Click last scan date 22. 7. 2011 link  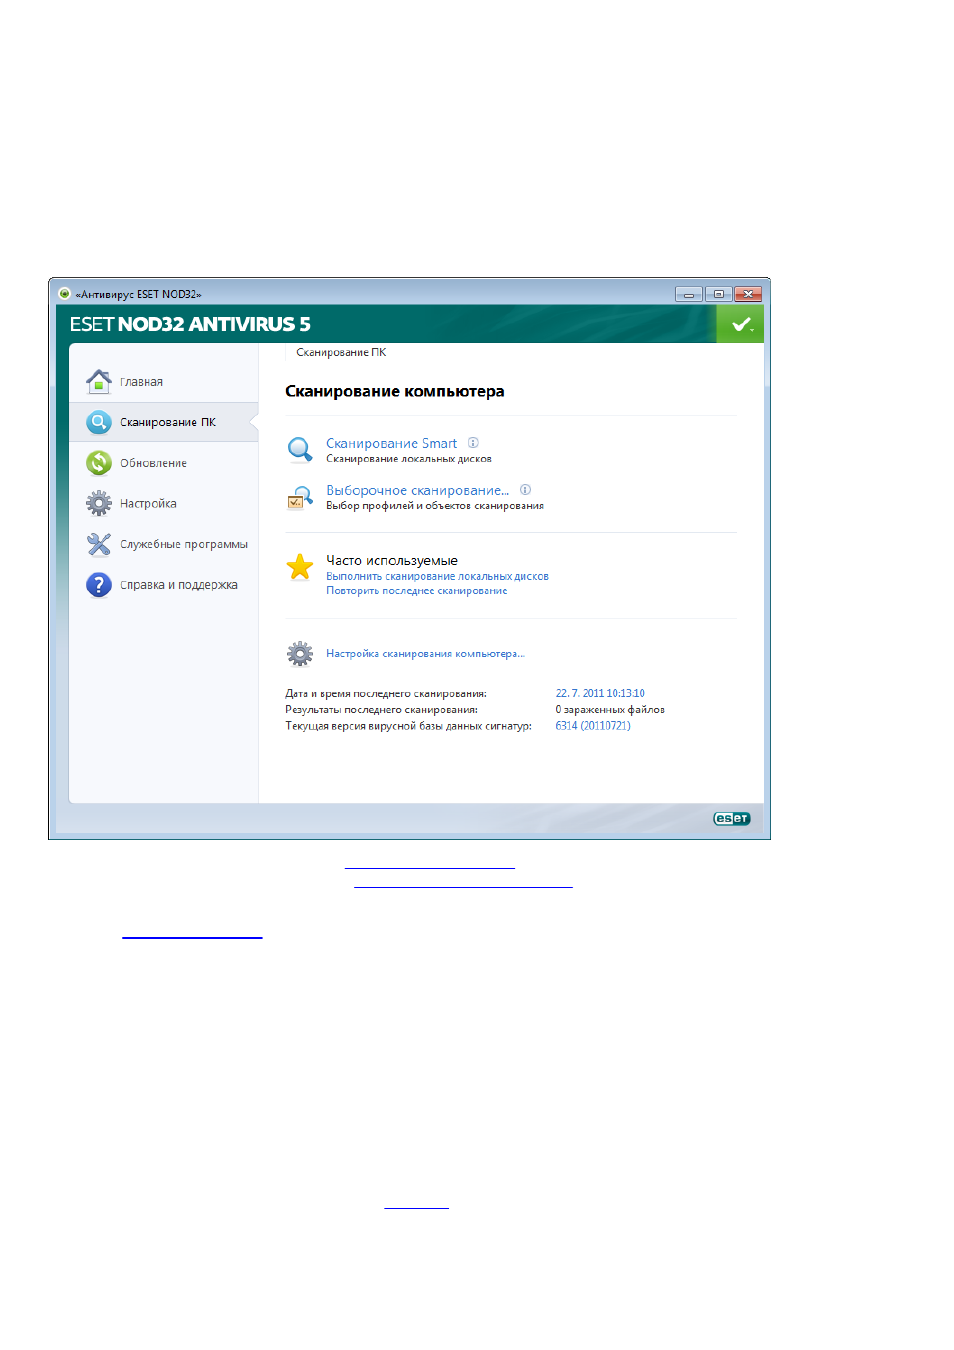pyautogui.click(x=600, y=693)
